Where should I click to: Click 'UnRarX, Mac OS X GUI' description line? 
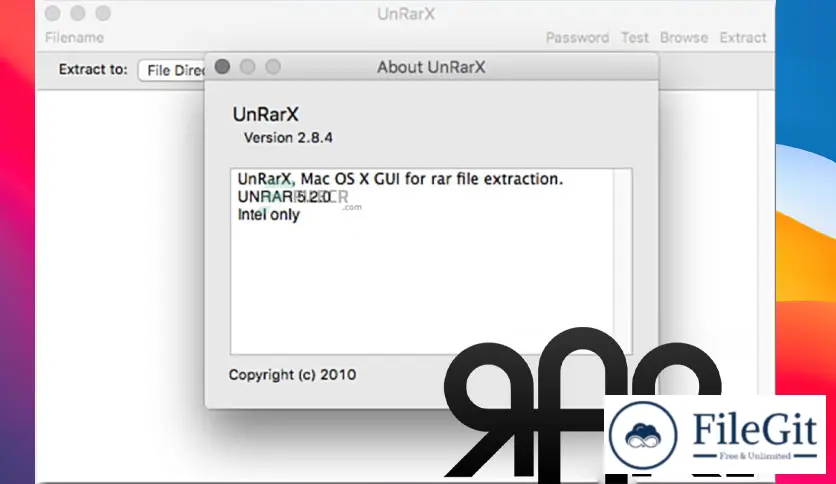tap(400, 179)
